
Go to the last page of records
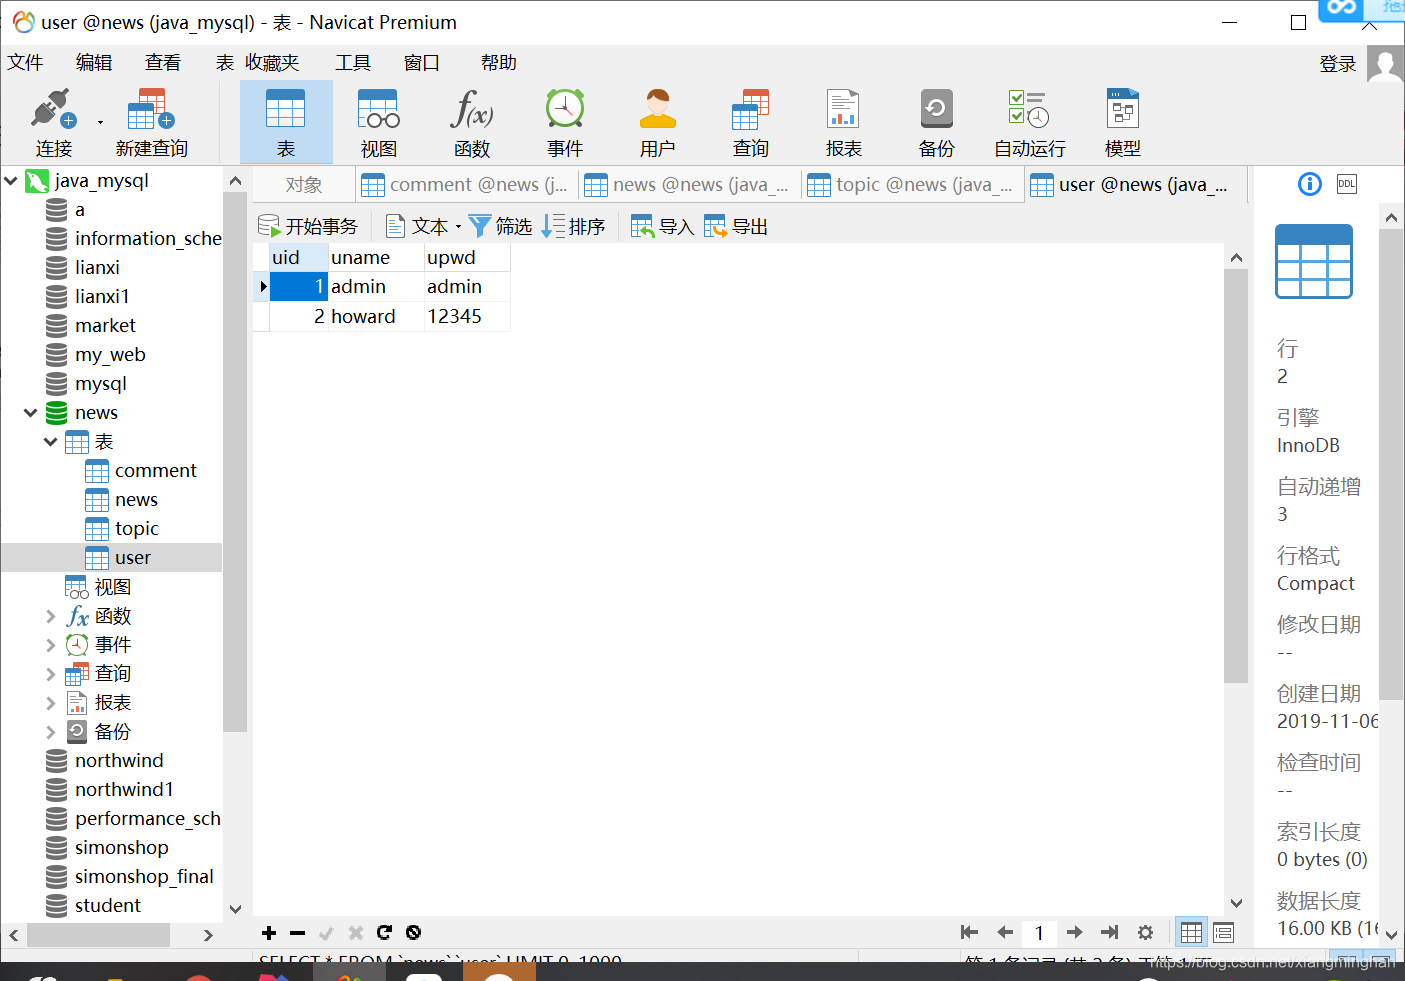[x=1110, y=932]
